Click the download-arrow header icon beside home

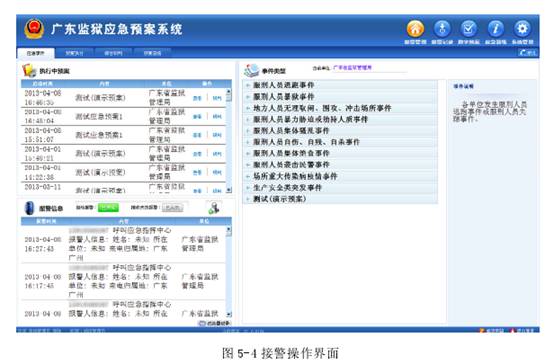click(442, 29)
